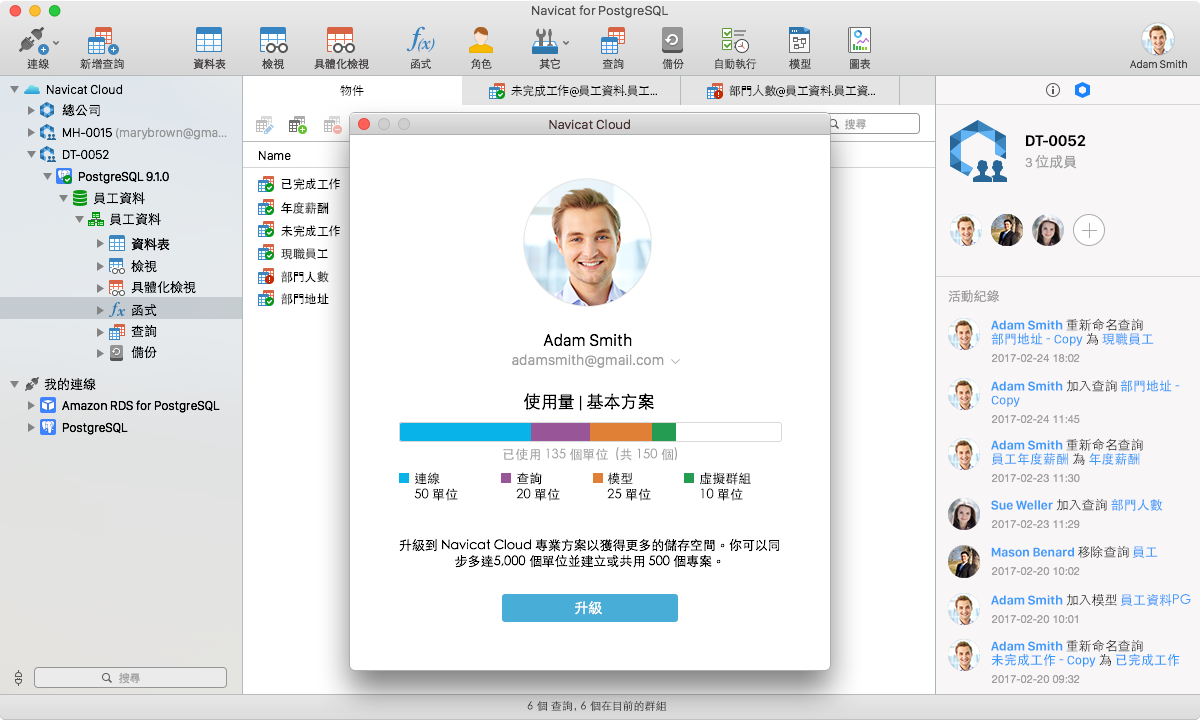Screen dimensions: 1200x720
Task: Click the usage progress bar blue segment
Action: tap(465, 432)
